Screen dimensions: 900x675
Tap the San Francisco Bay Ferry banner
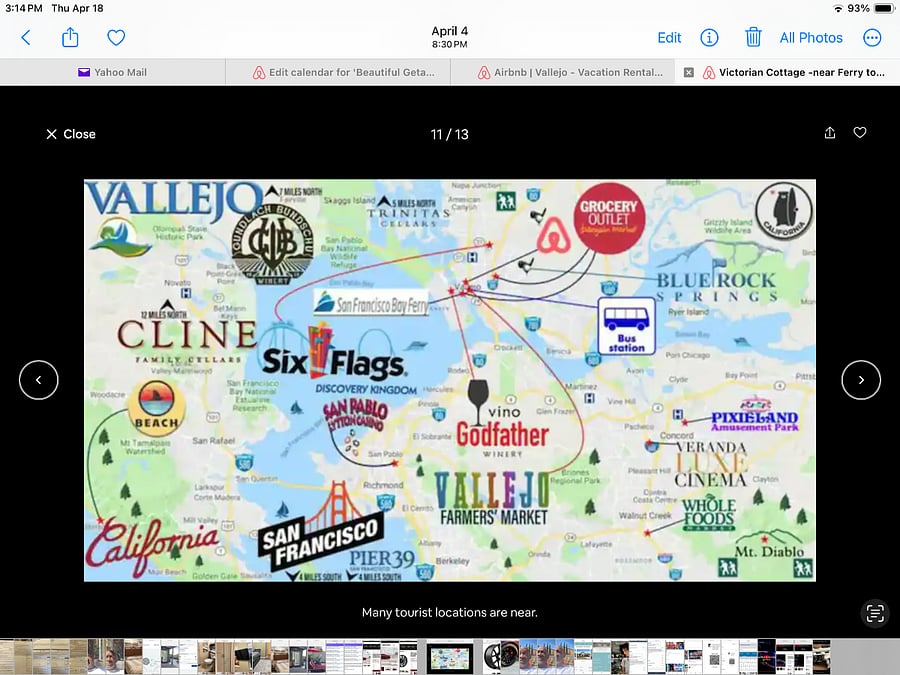click(371, 304)
